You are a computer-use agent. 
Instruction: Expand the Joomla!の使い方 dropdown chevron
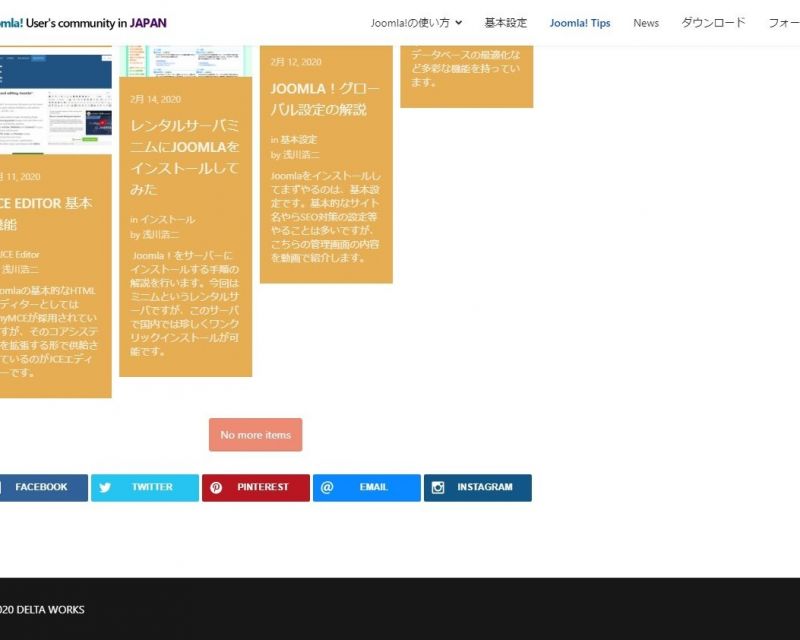tap(458, 23)
